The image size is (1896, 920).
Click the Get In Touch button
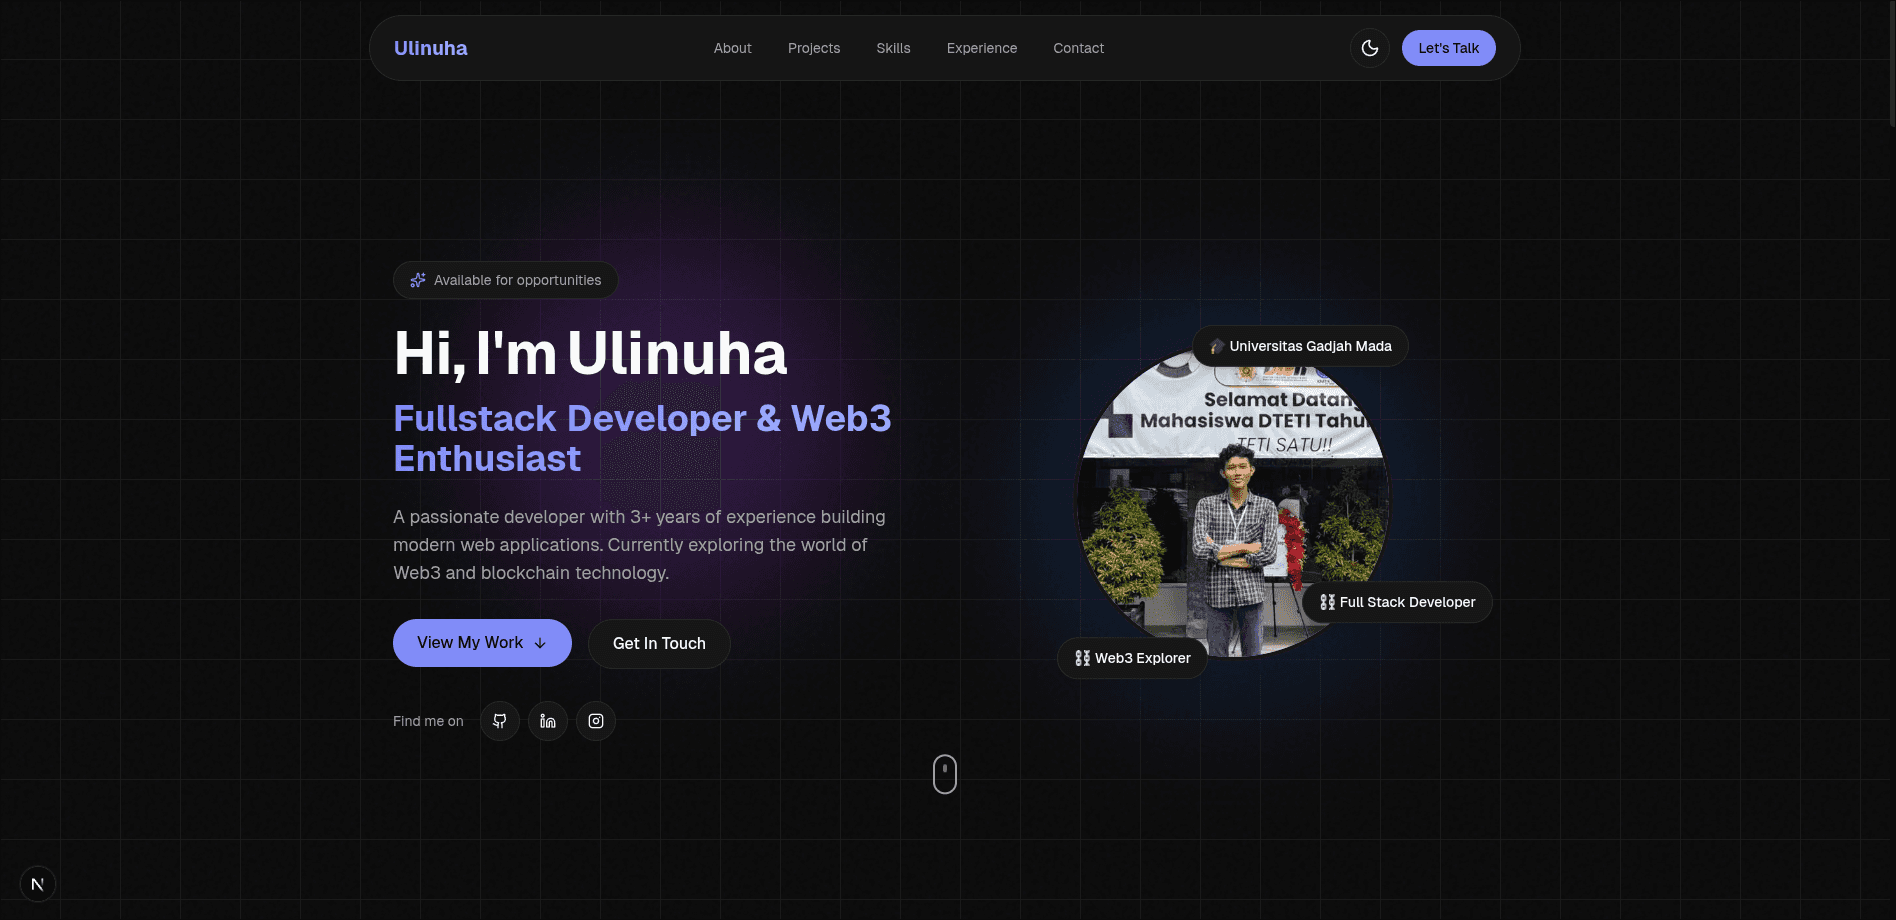659,643
